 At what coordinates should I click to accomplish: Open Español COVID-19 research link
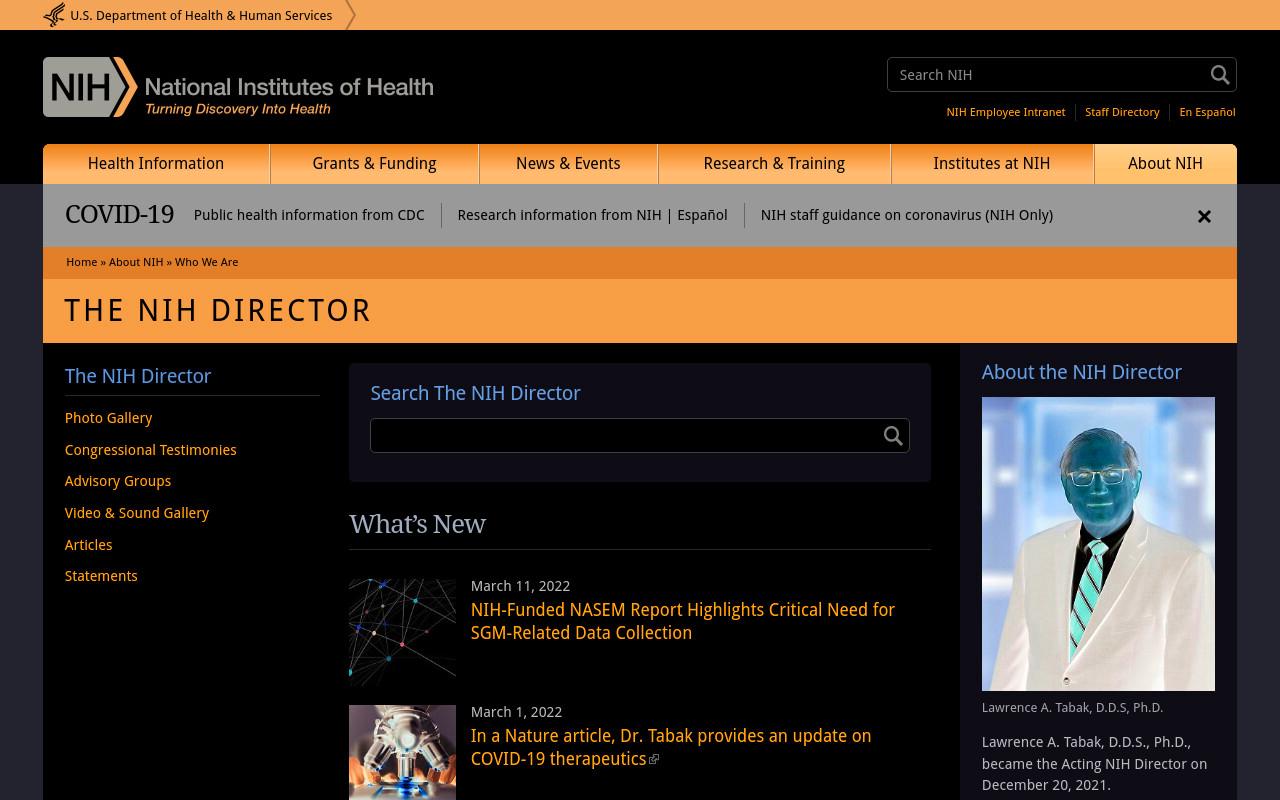702,215
